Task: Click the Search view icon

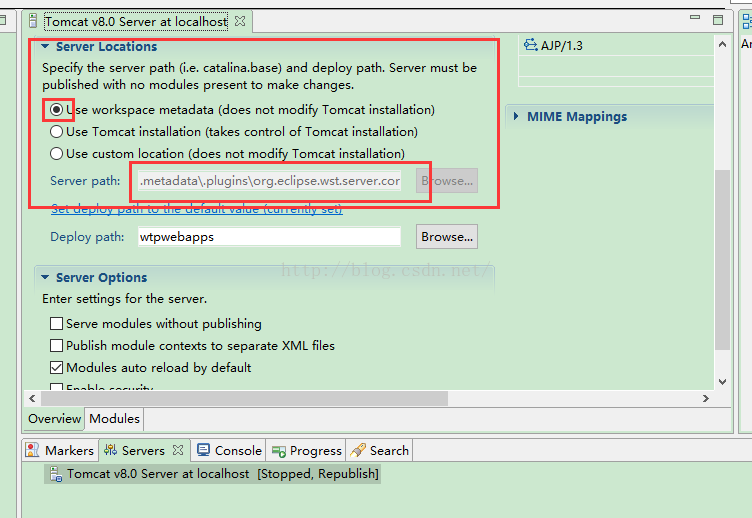Action: 358,450
